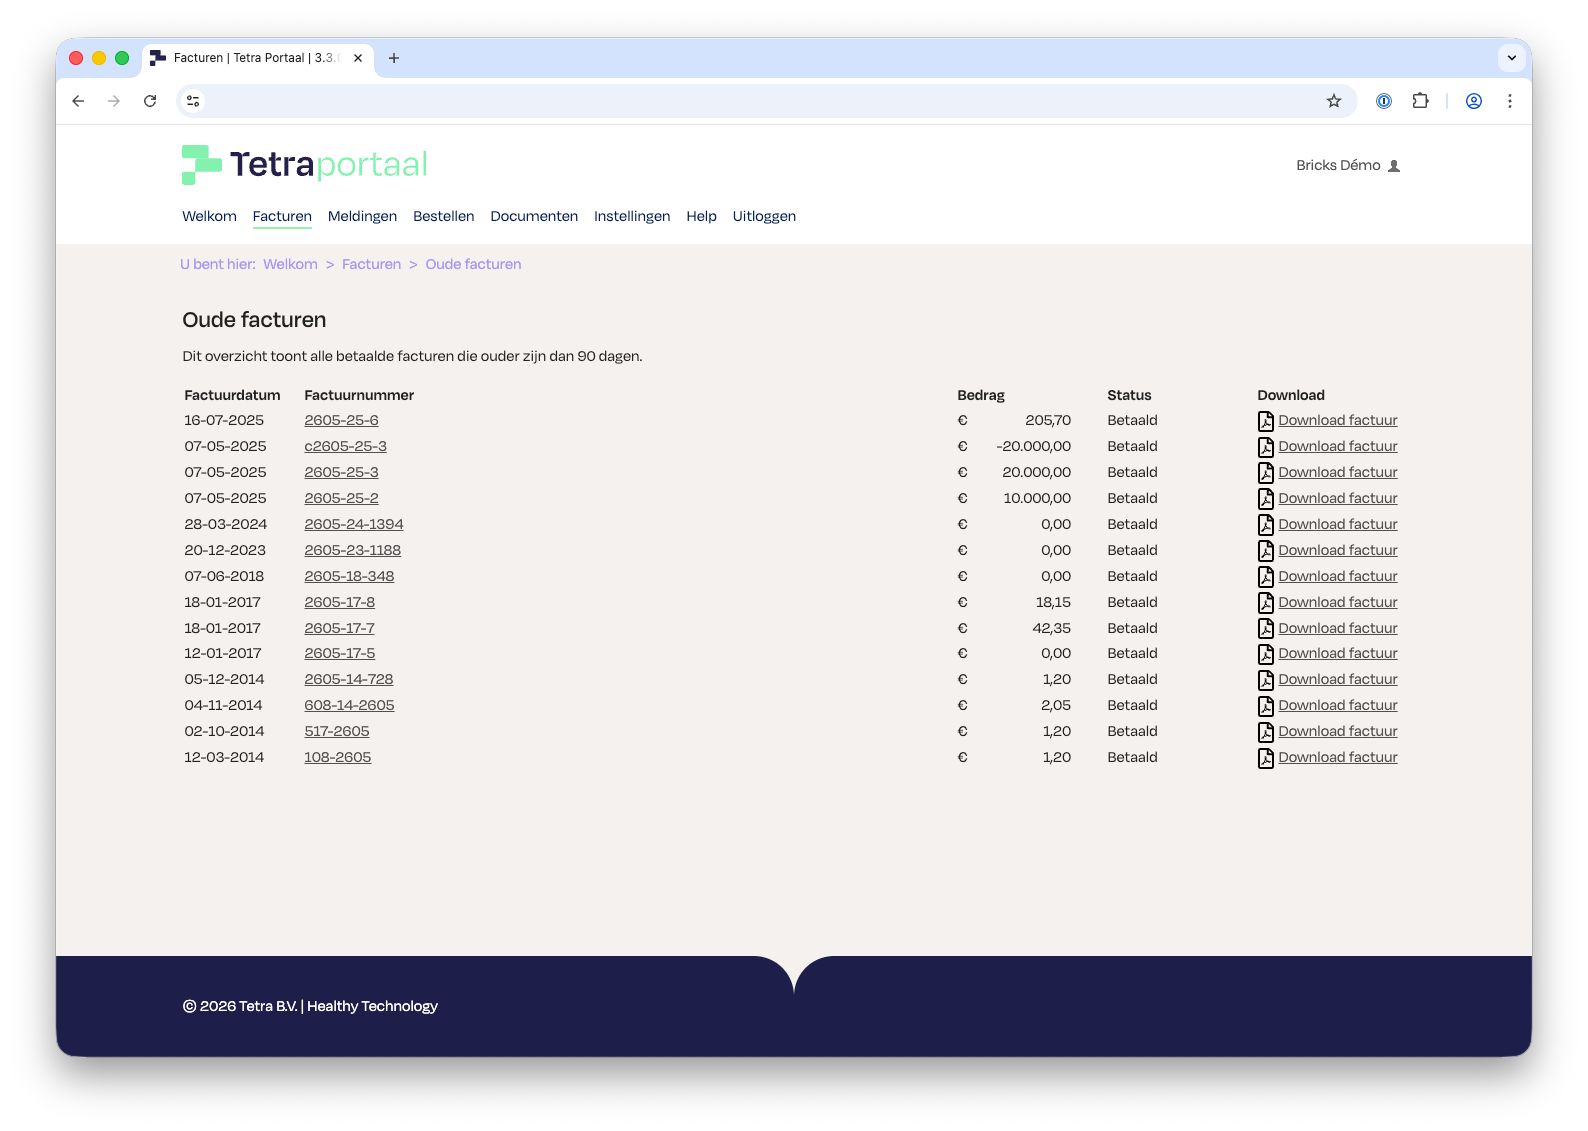Click the Tetra portaal logo
This screenshot has height=1131, width=1588.
click(x=305, y=165)
